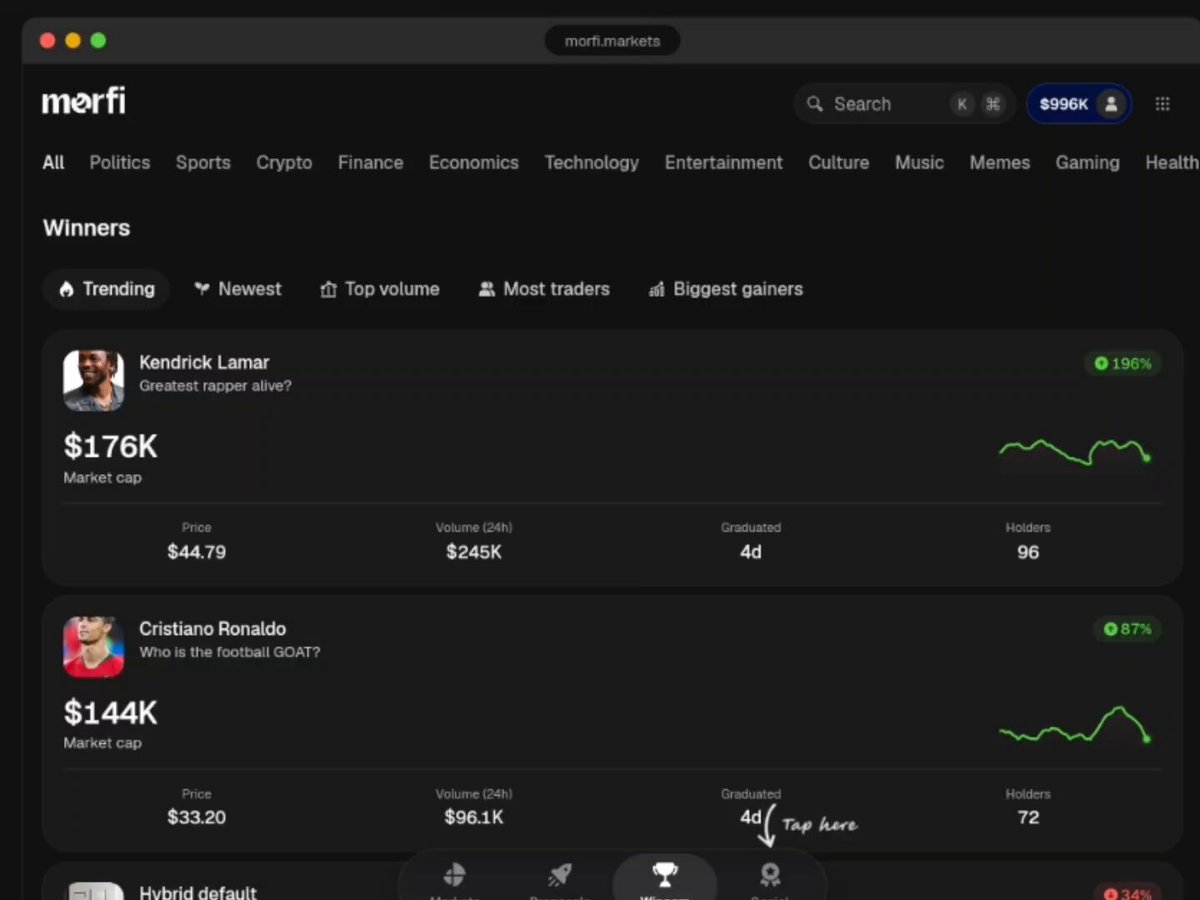Click "Who is the football GOAT?" subtitle
1200x900 pixels.
pos(229,652)
